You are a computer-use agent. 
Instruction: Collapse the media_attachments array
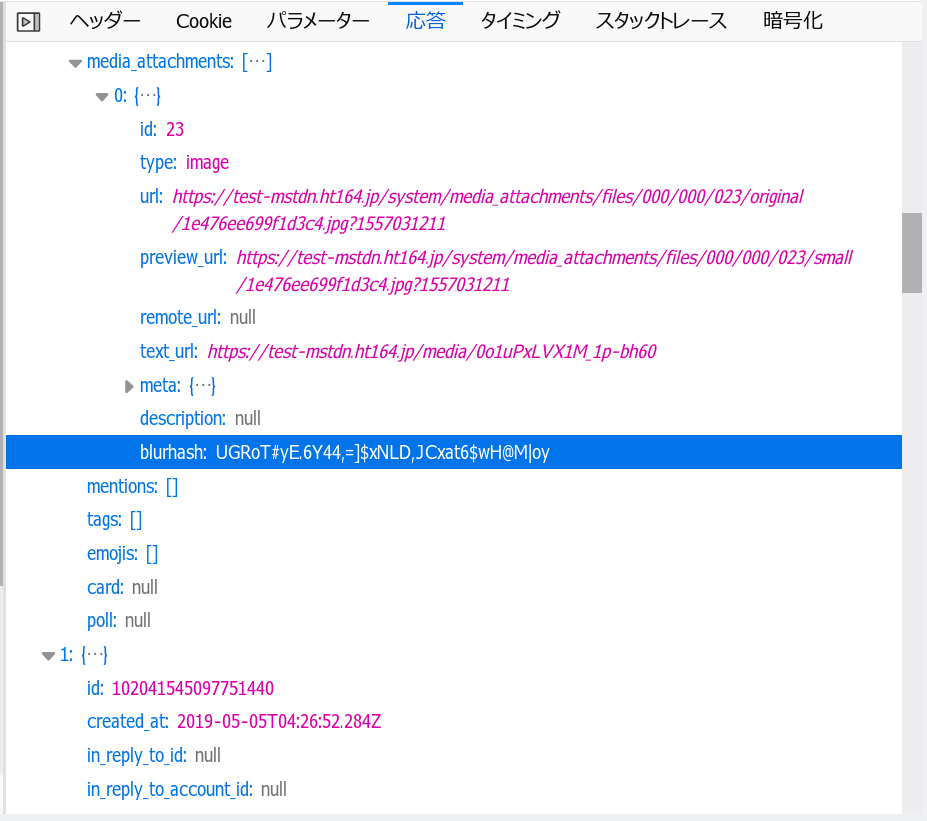[75, 63]
